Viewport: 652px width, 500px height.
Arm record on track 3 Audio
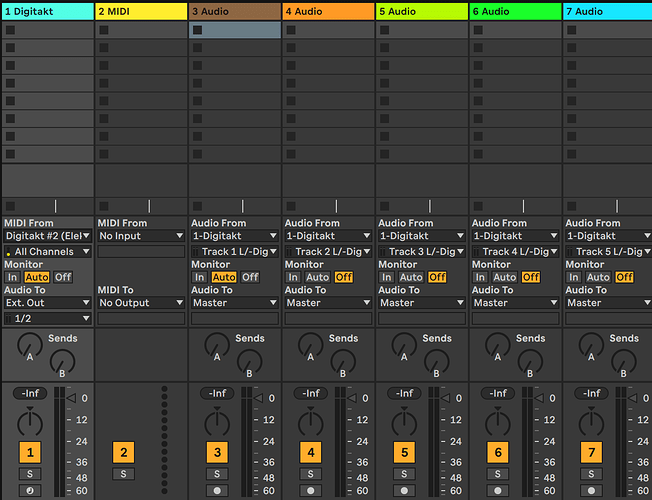(x=217, y=490)
